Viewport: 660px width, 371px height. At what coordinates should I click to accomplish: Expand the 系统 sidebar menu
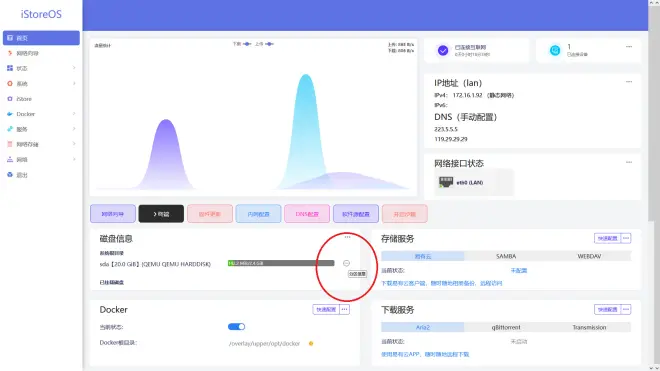[41, 83]
